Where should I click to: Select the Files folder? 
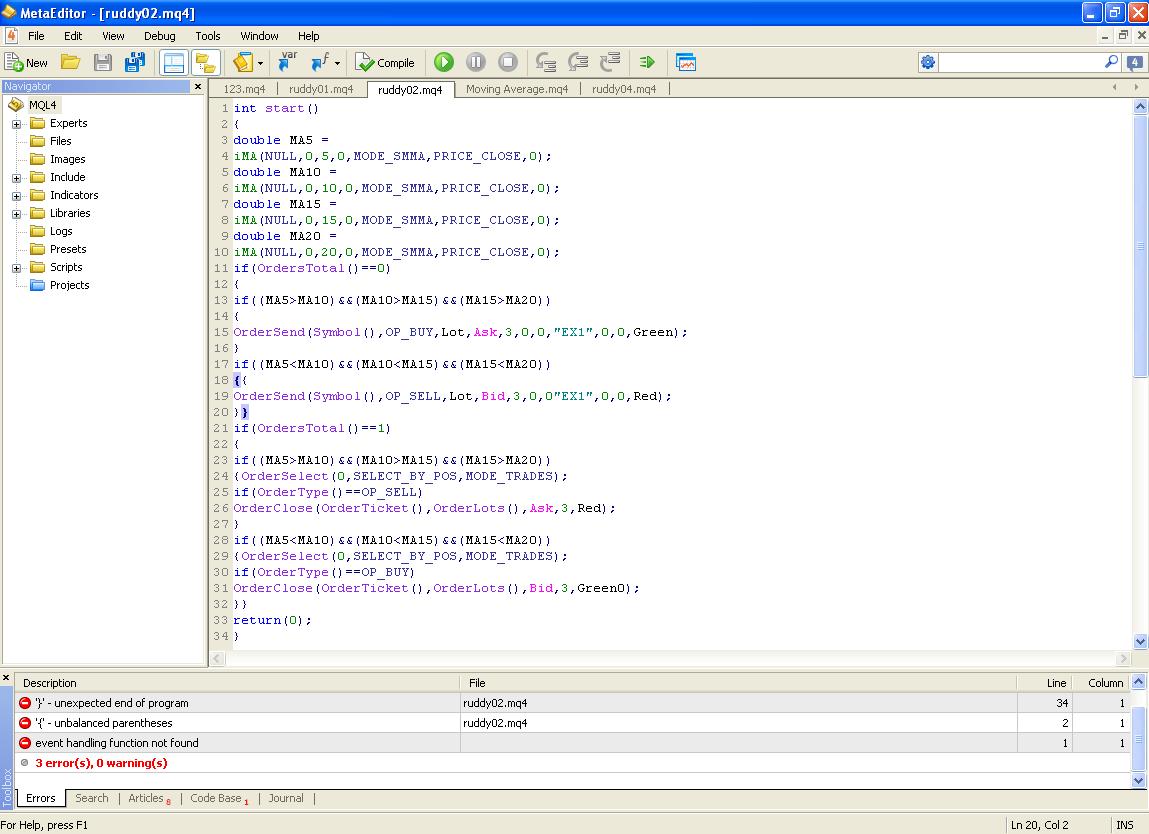tap(60, 141)
